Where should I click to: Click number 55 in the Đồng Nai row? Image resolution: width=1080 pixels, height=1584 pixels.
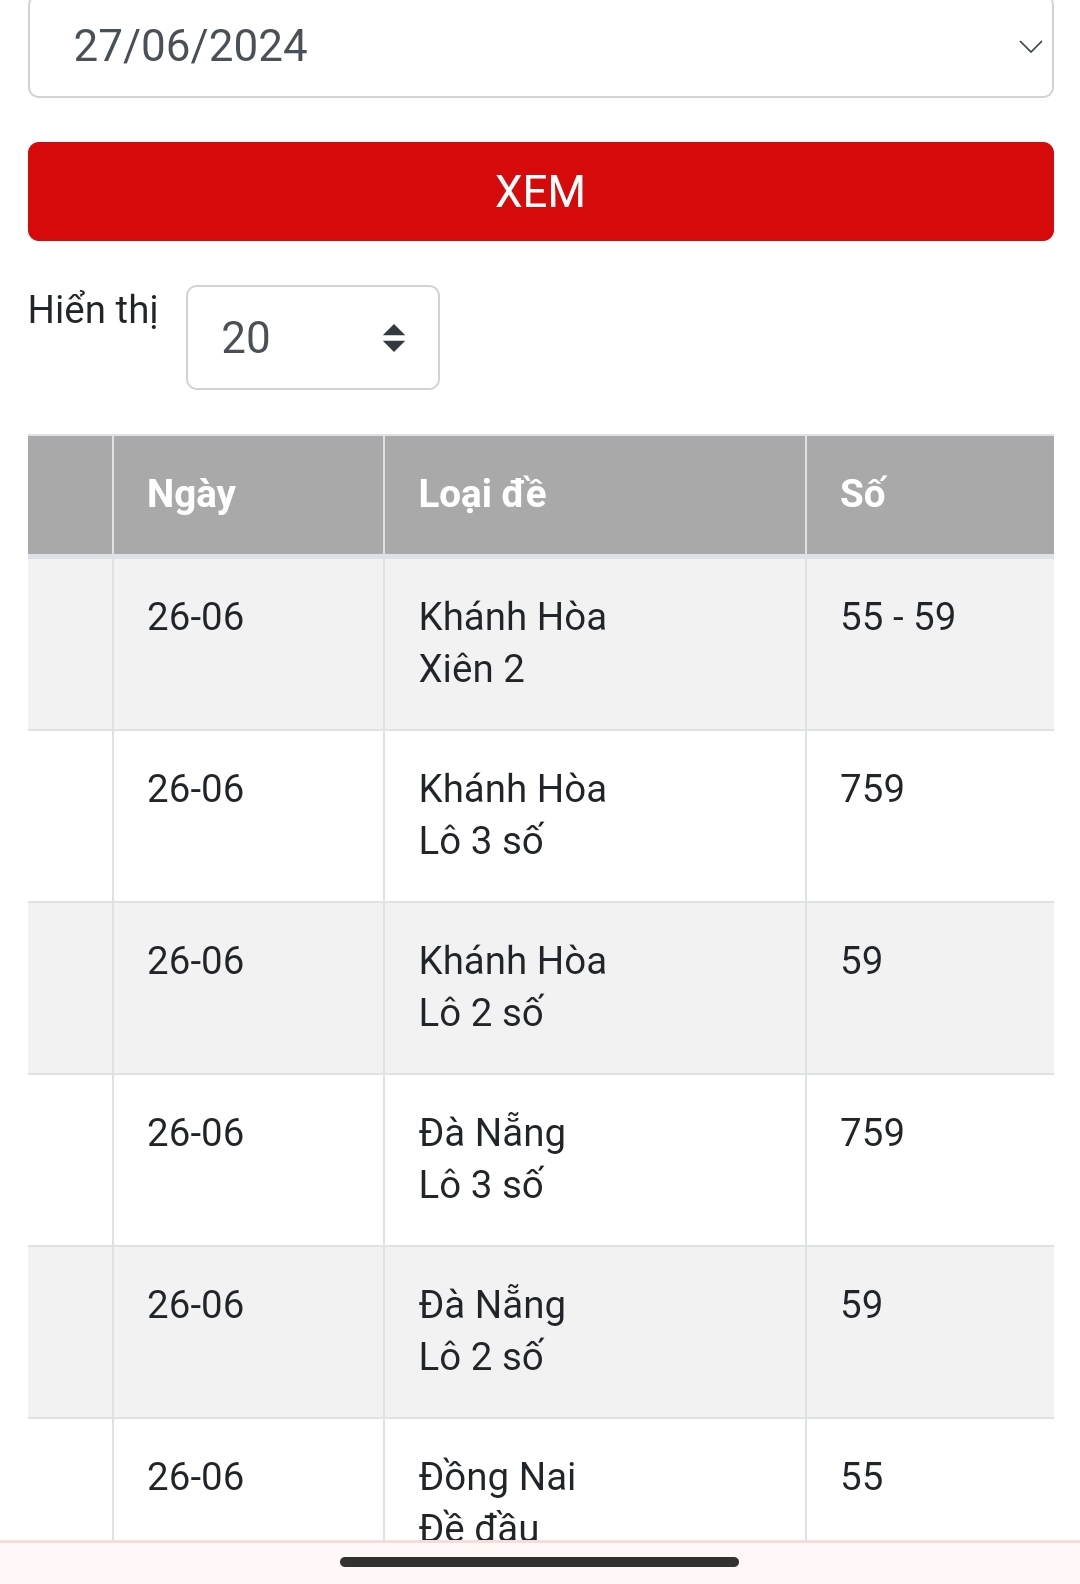(862, 1477)
